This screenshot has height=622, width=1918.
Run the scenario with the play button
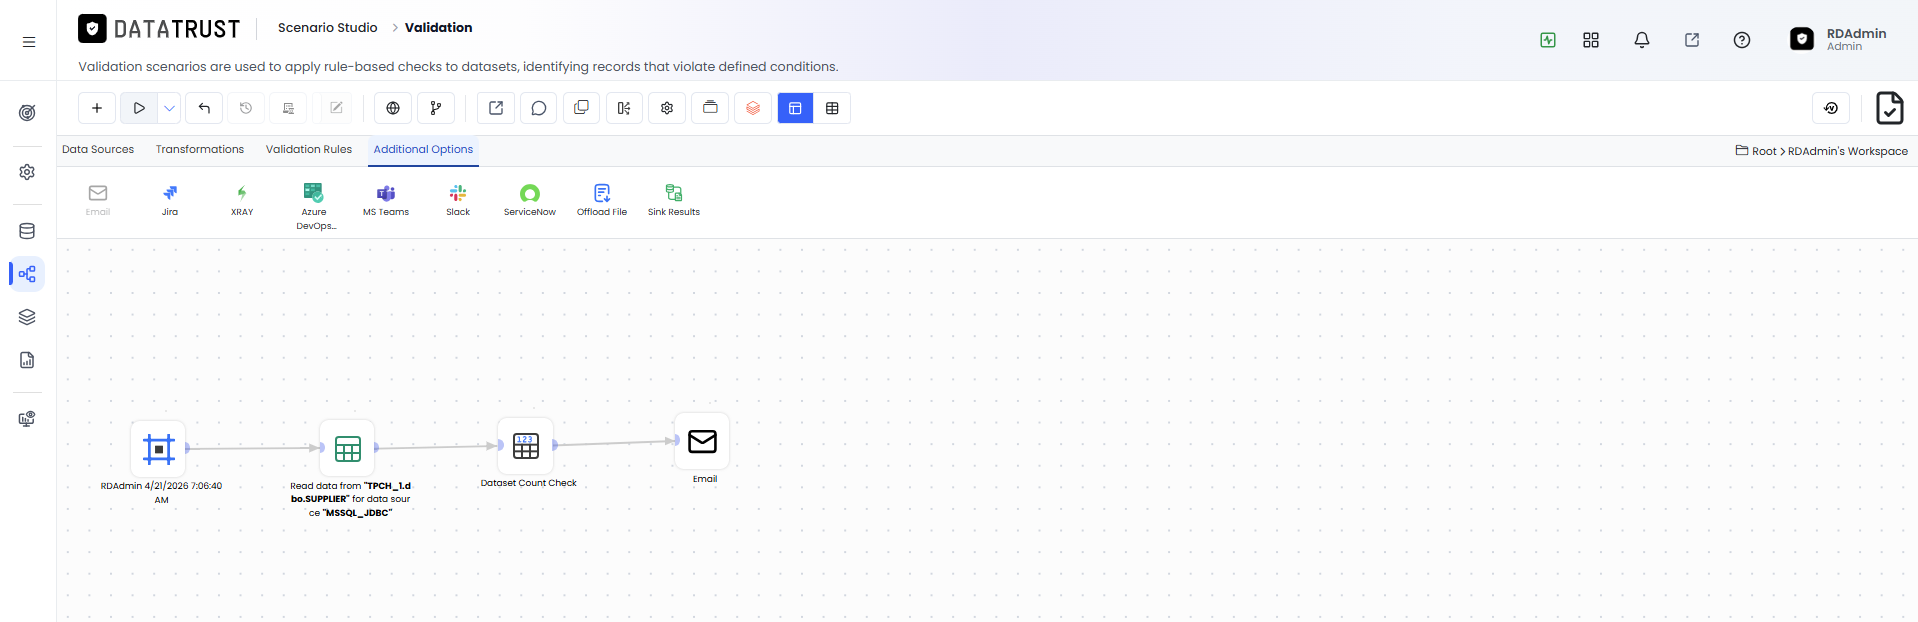[x=139, y=108]
